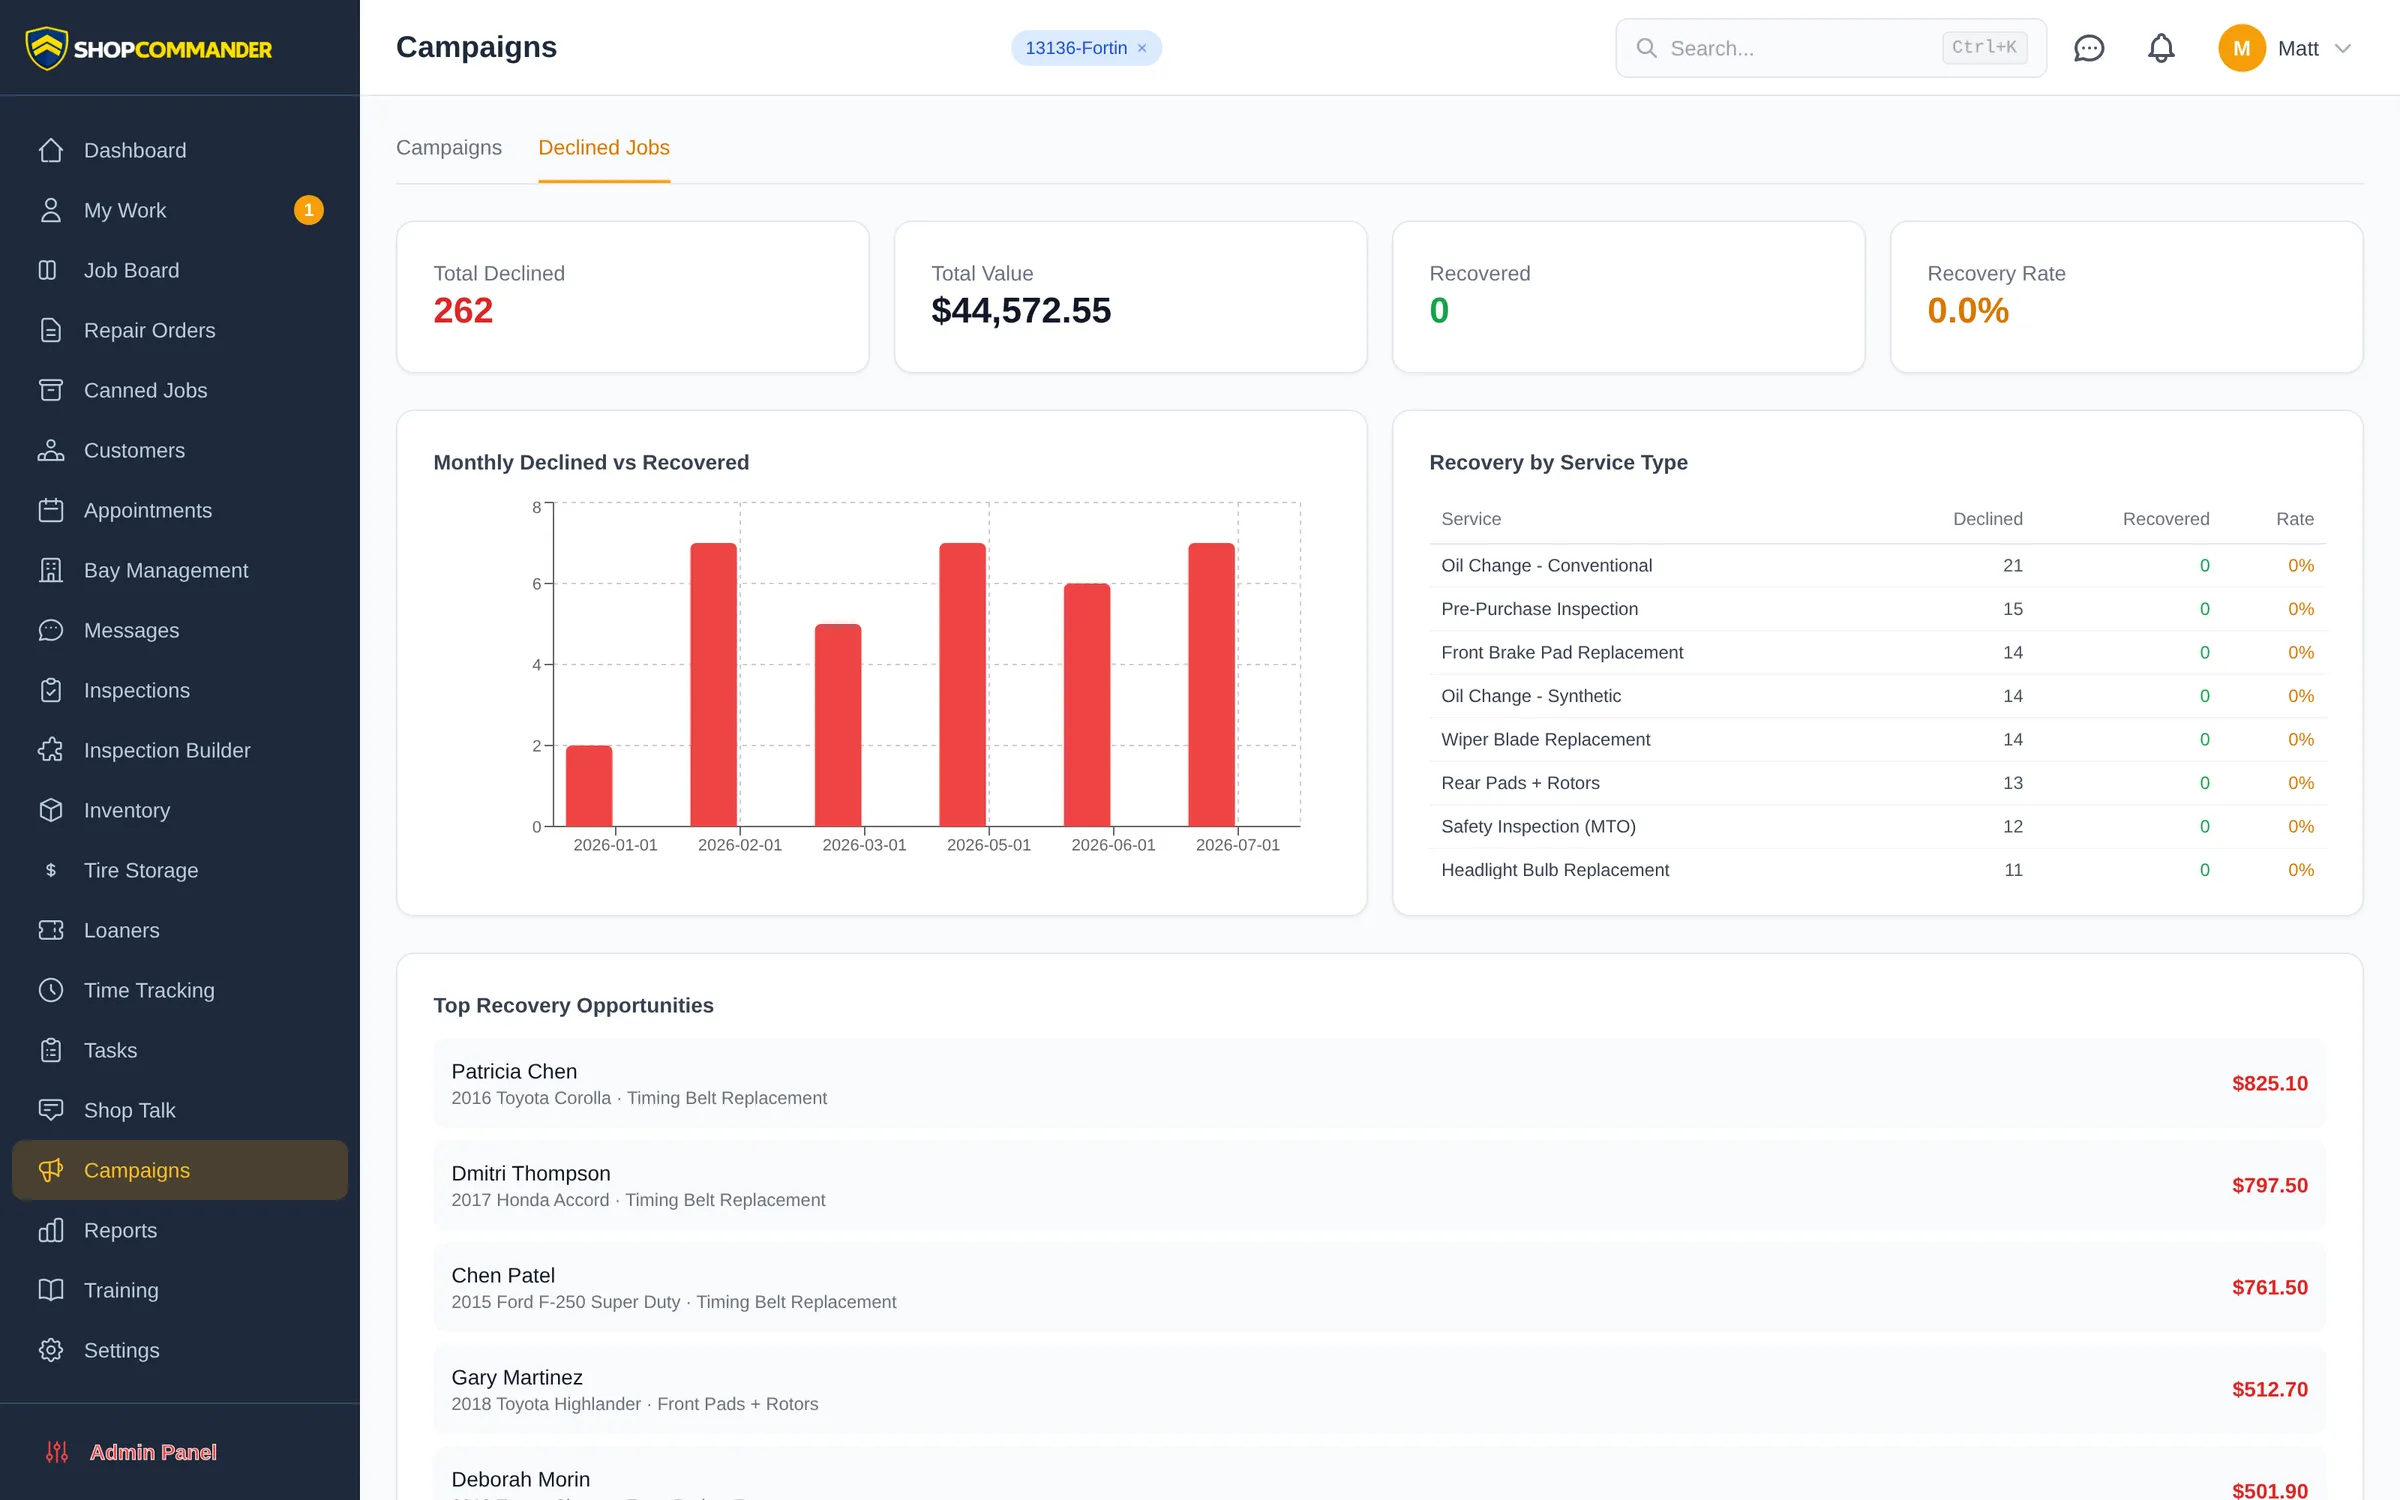Click the search magnifier icon

1646,48
